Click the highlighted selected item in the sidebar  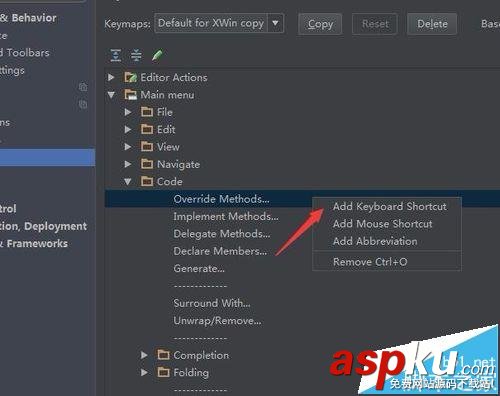point(47,157)
